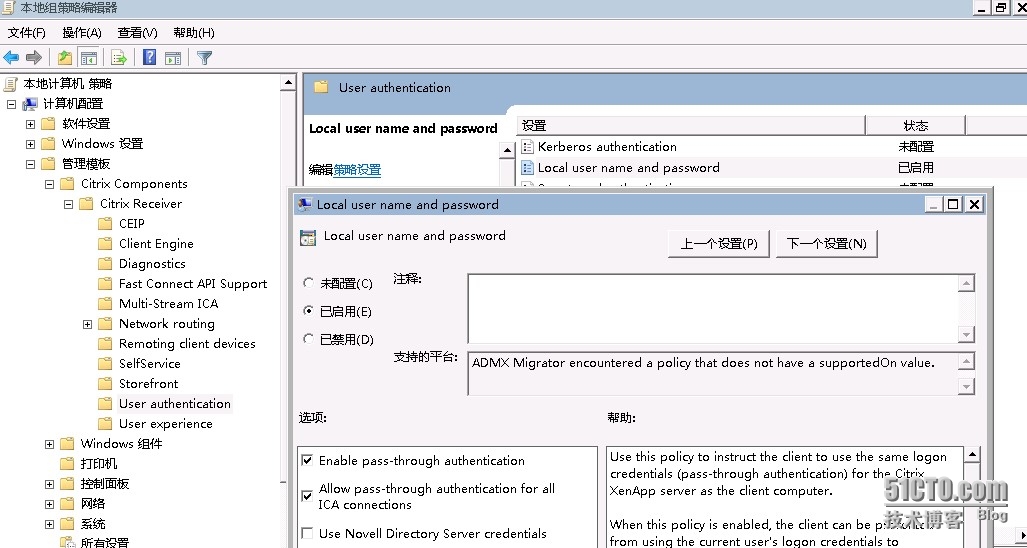Select Remoting client devices tree item

click(187, 344)
